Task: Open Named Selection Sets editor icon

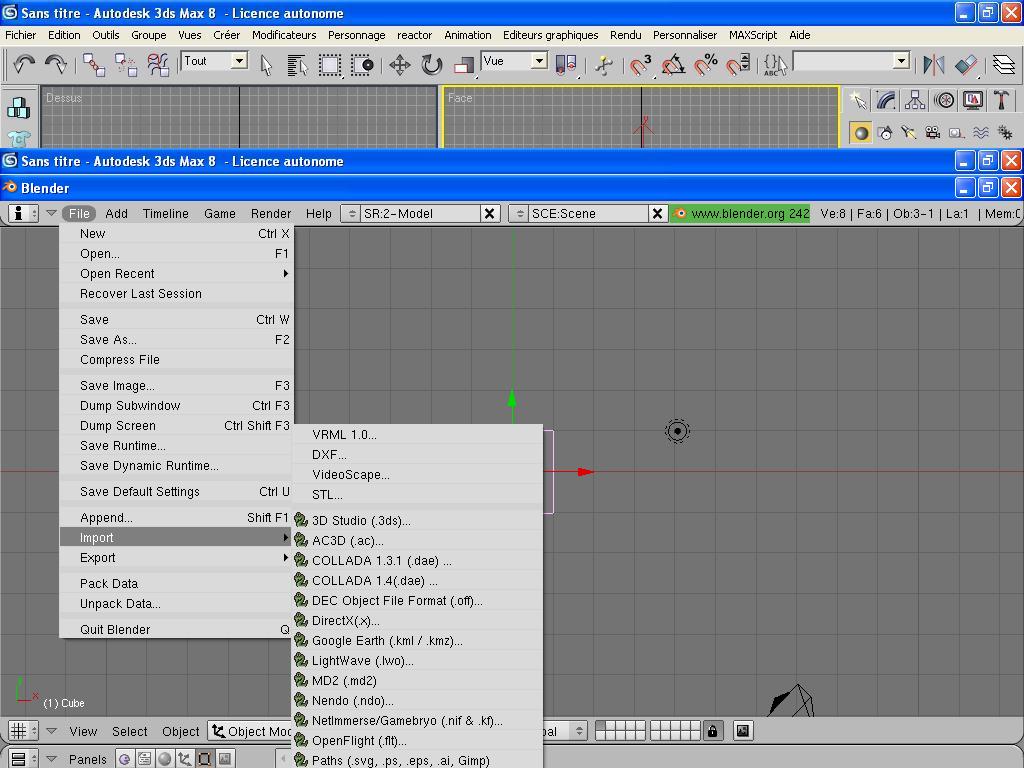Action: point(775,65)
